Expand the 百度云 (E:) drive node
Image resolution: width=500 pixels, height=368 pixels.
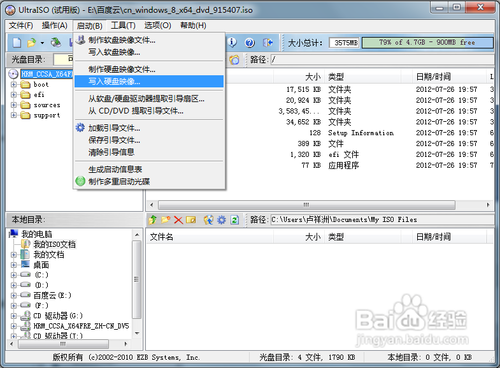click(13, 295)
